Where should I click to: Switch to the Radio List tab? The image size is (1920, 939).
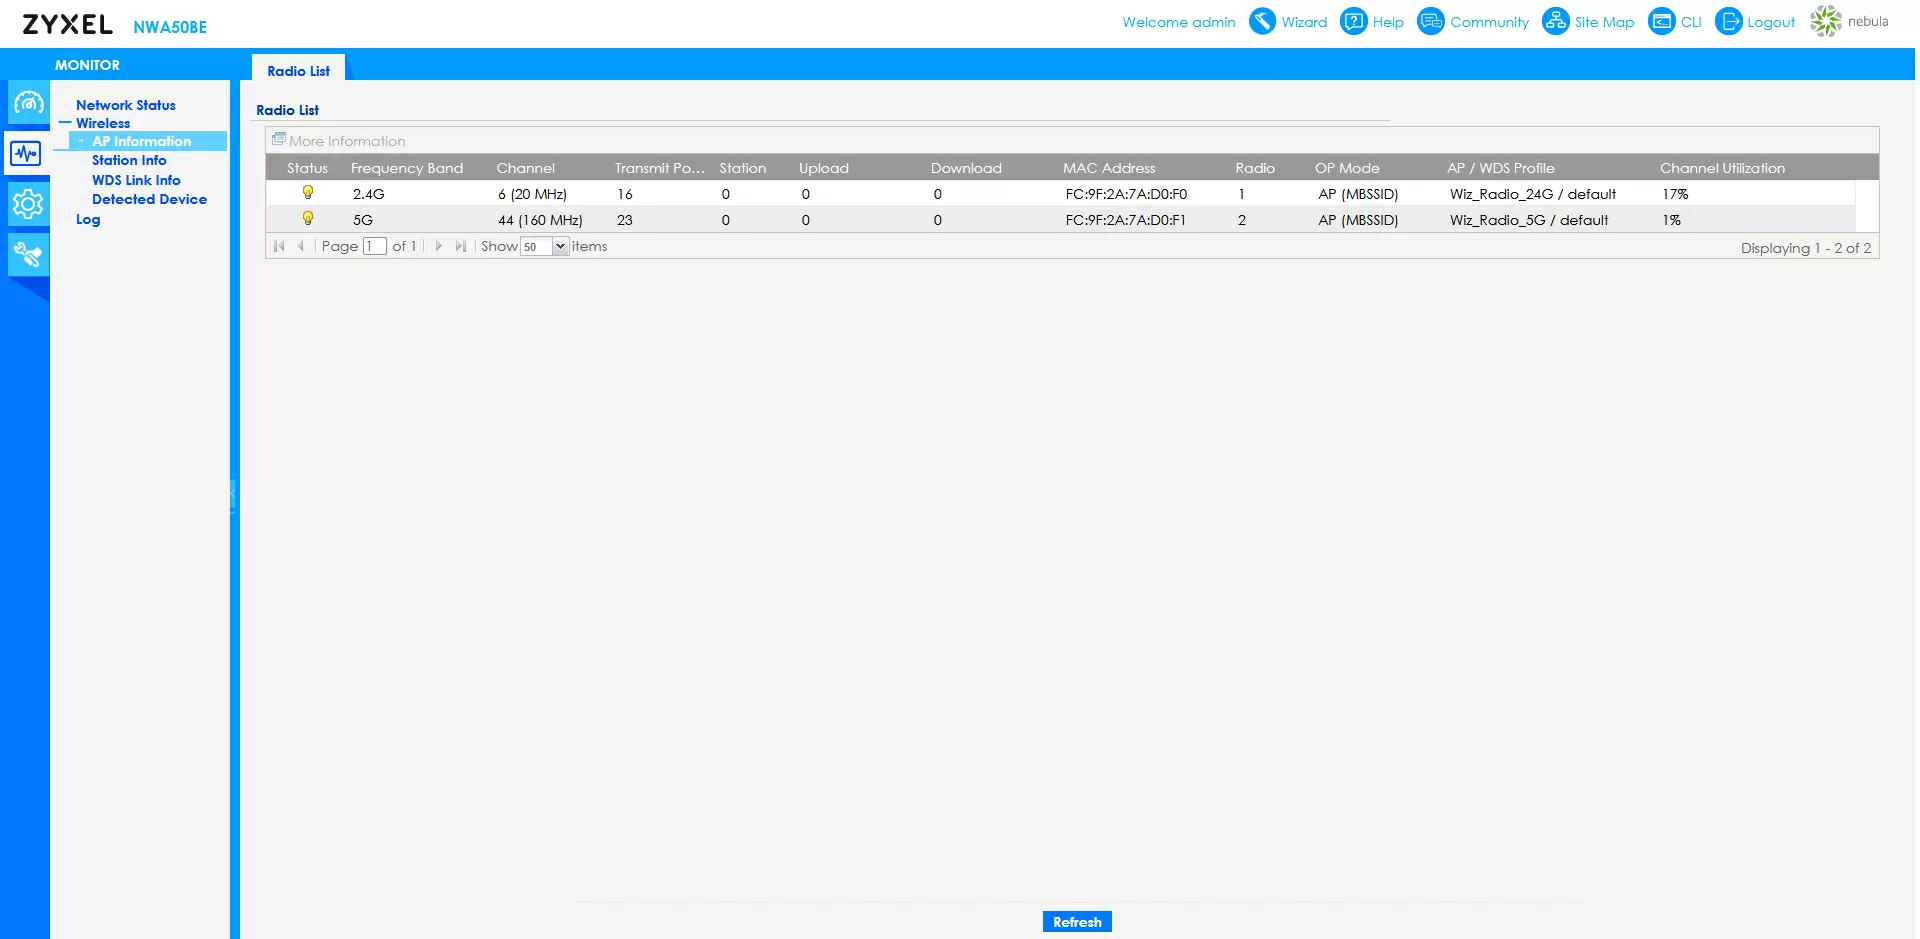(298, 71)
